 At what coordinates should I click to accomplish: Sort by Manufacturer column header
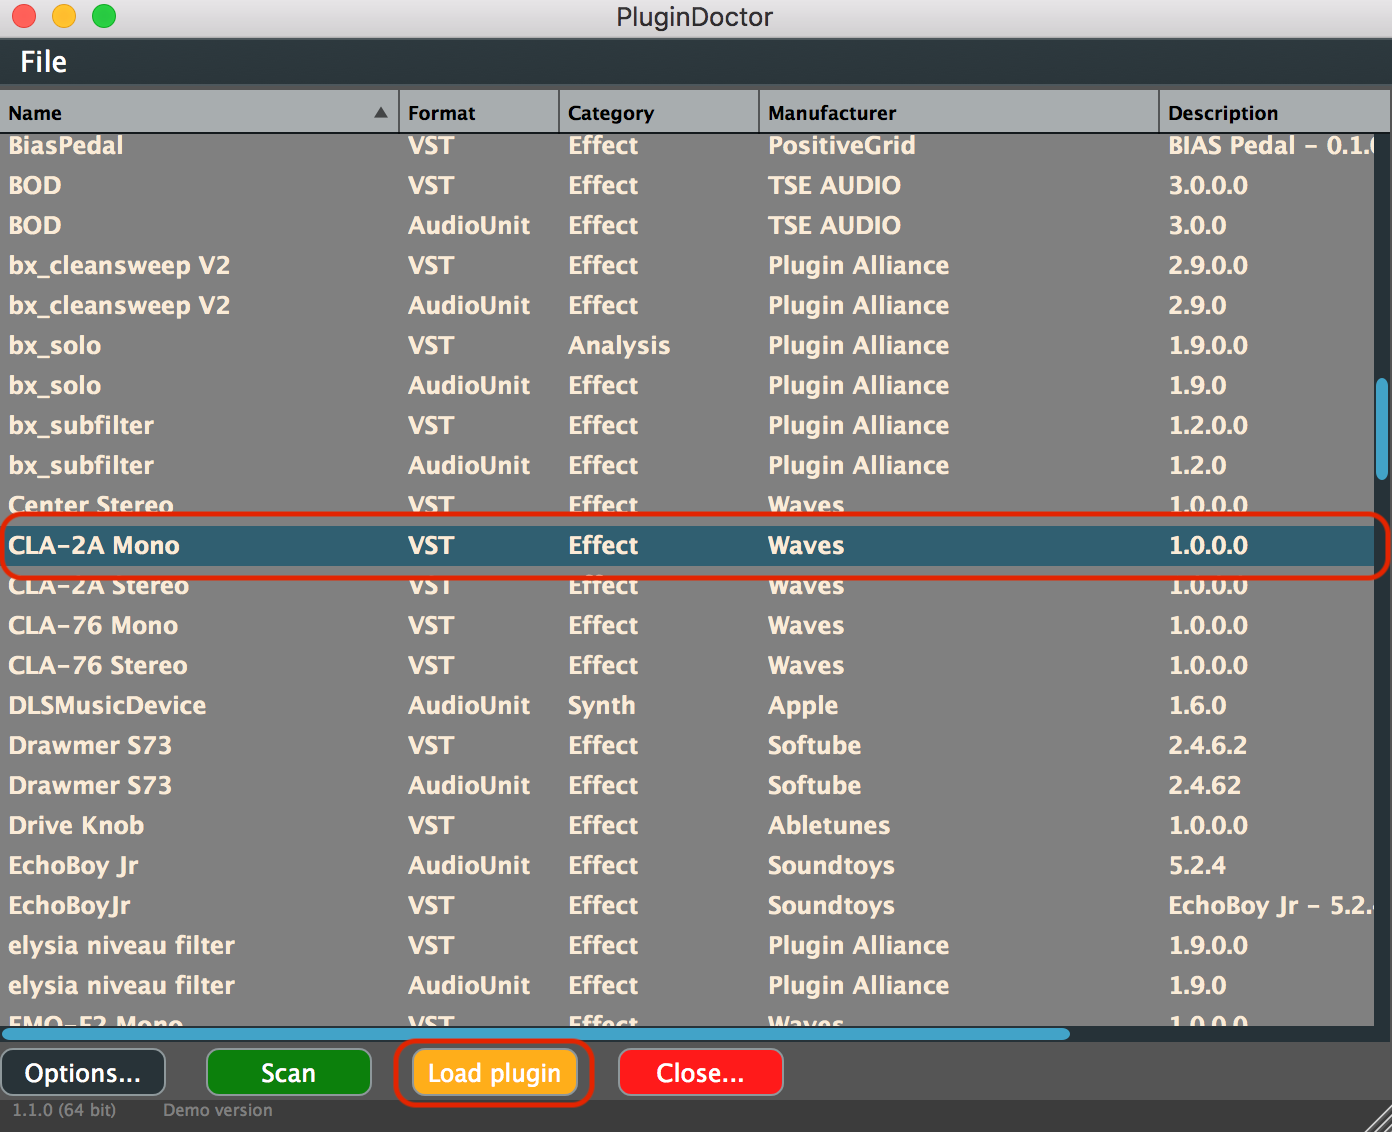pyautogui.click(x=959, y=112)
